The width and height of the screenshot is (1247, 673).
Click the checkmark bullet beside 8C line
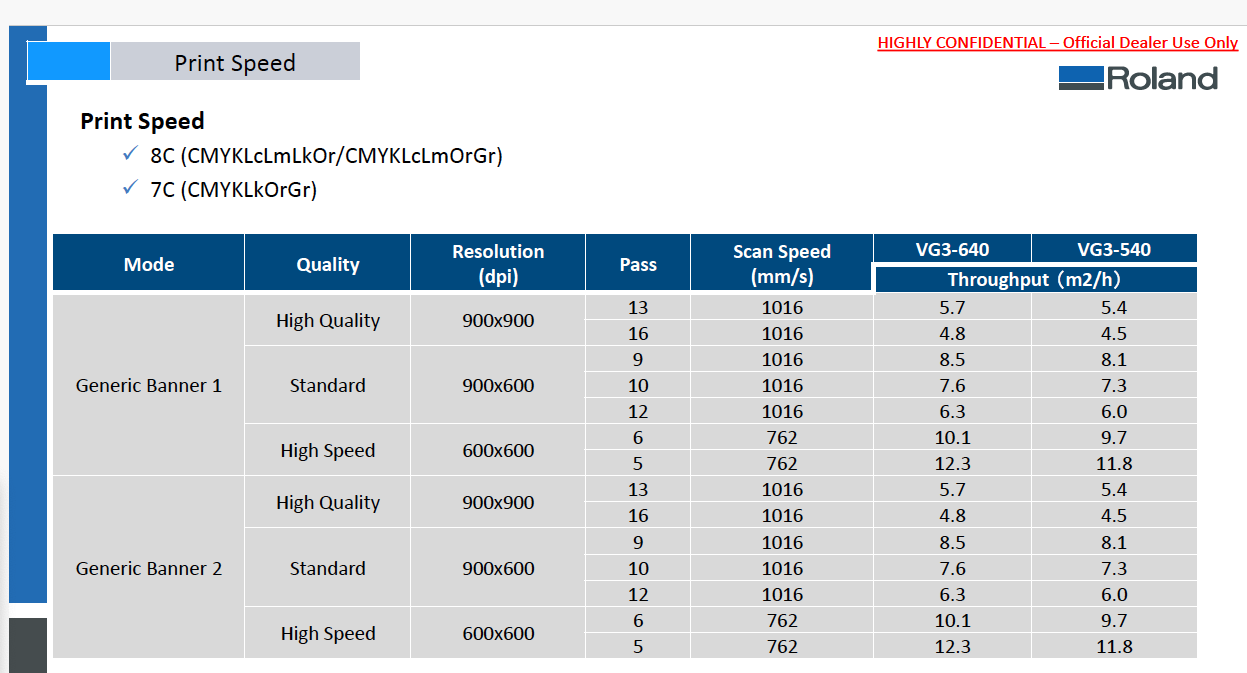coord(130,154)
